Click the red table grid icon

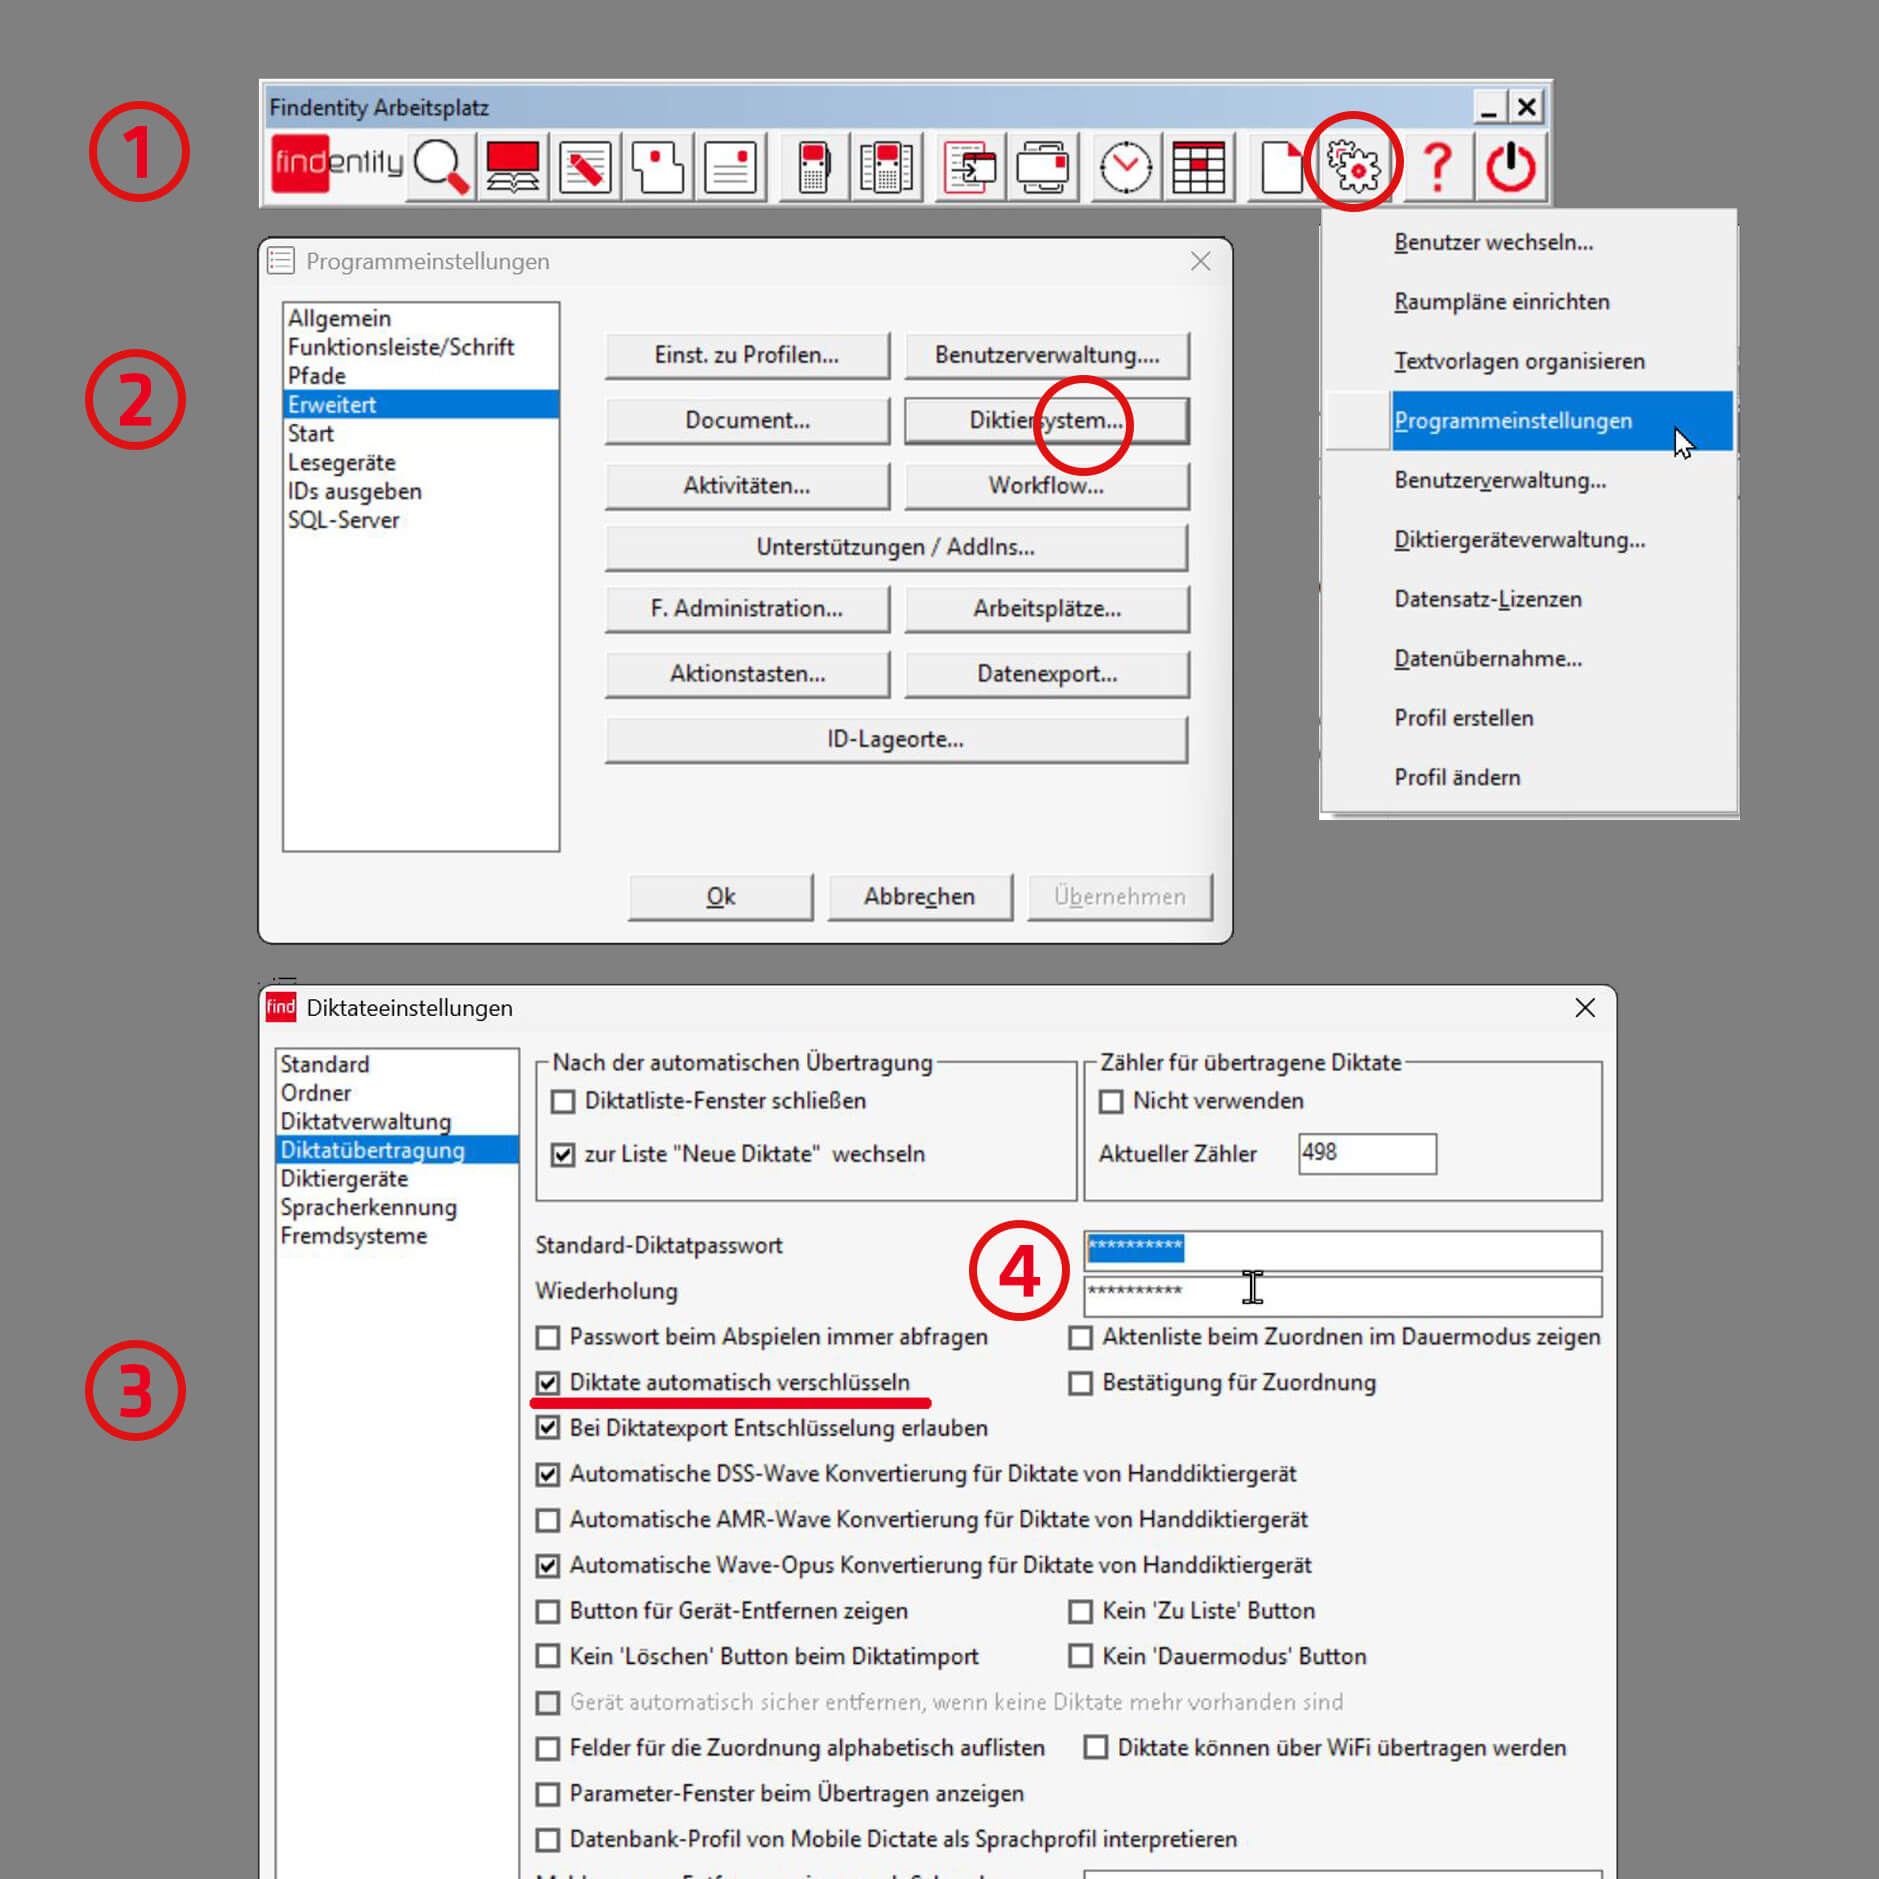(x=1198, y=166)
